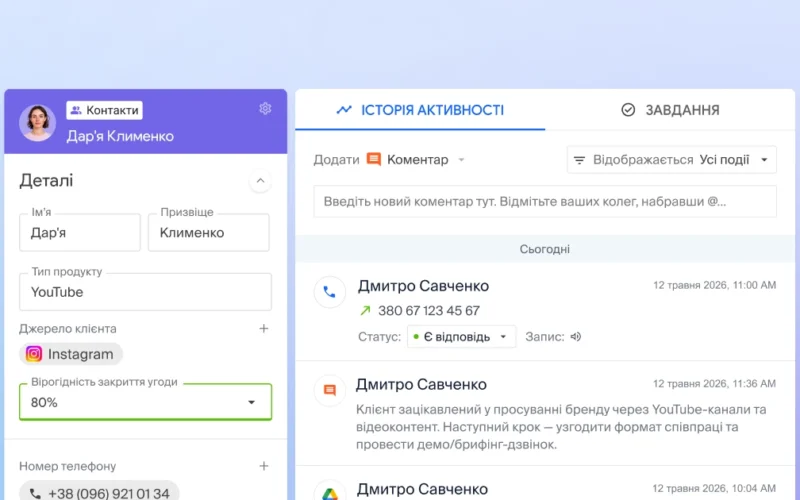The height and width of the screenshot is (500, 800).
Task: Open contact settings gear icon
Action: pyautogui.click(x=265, y=108)
